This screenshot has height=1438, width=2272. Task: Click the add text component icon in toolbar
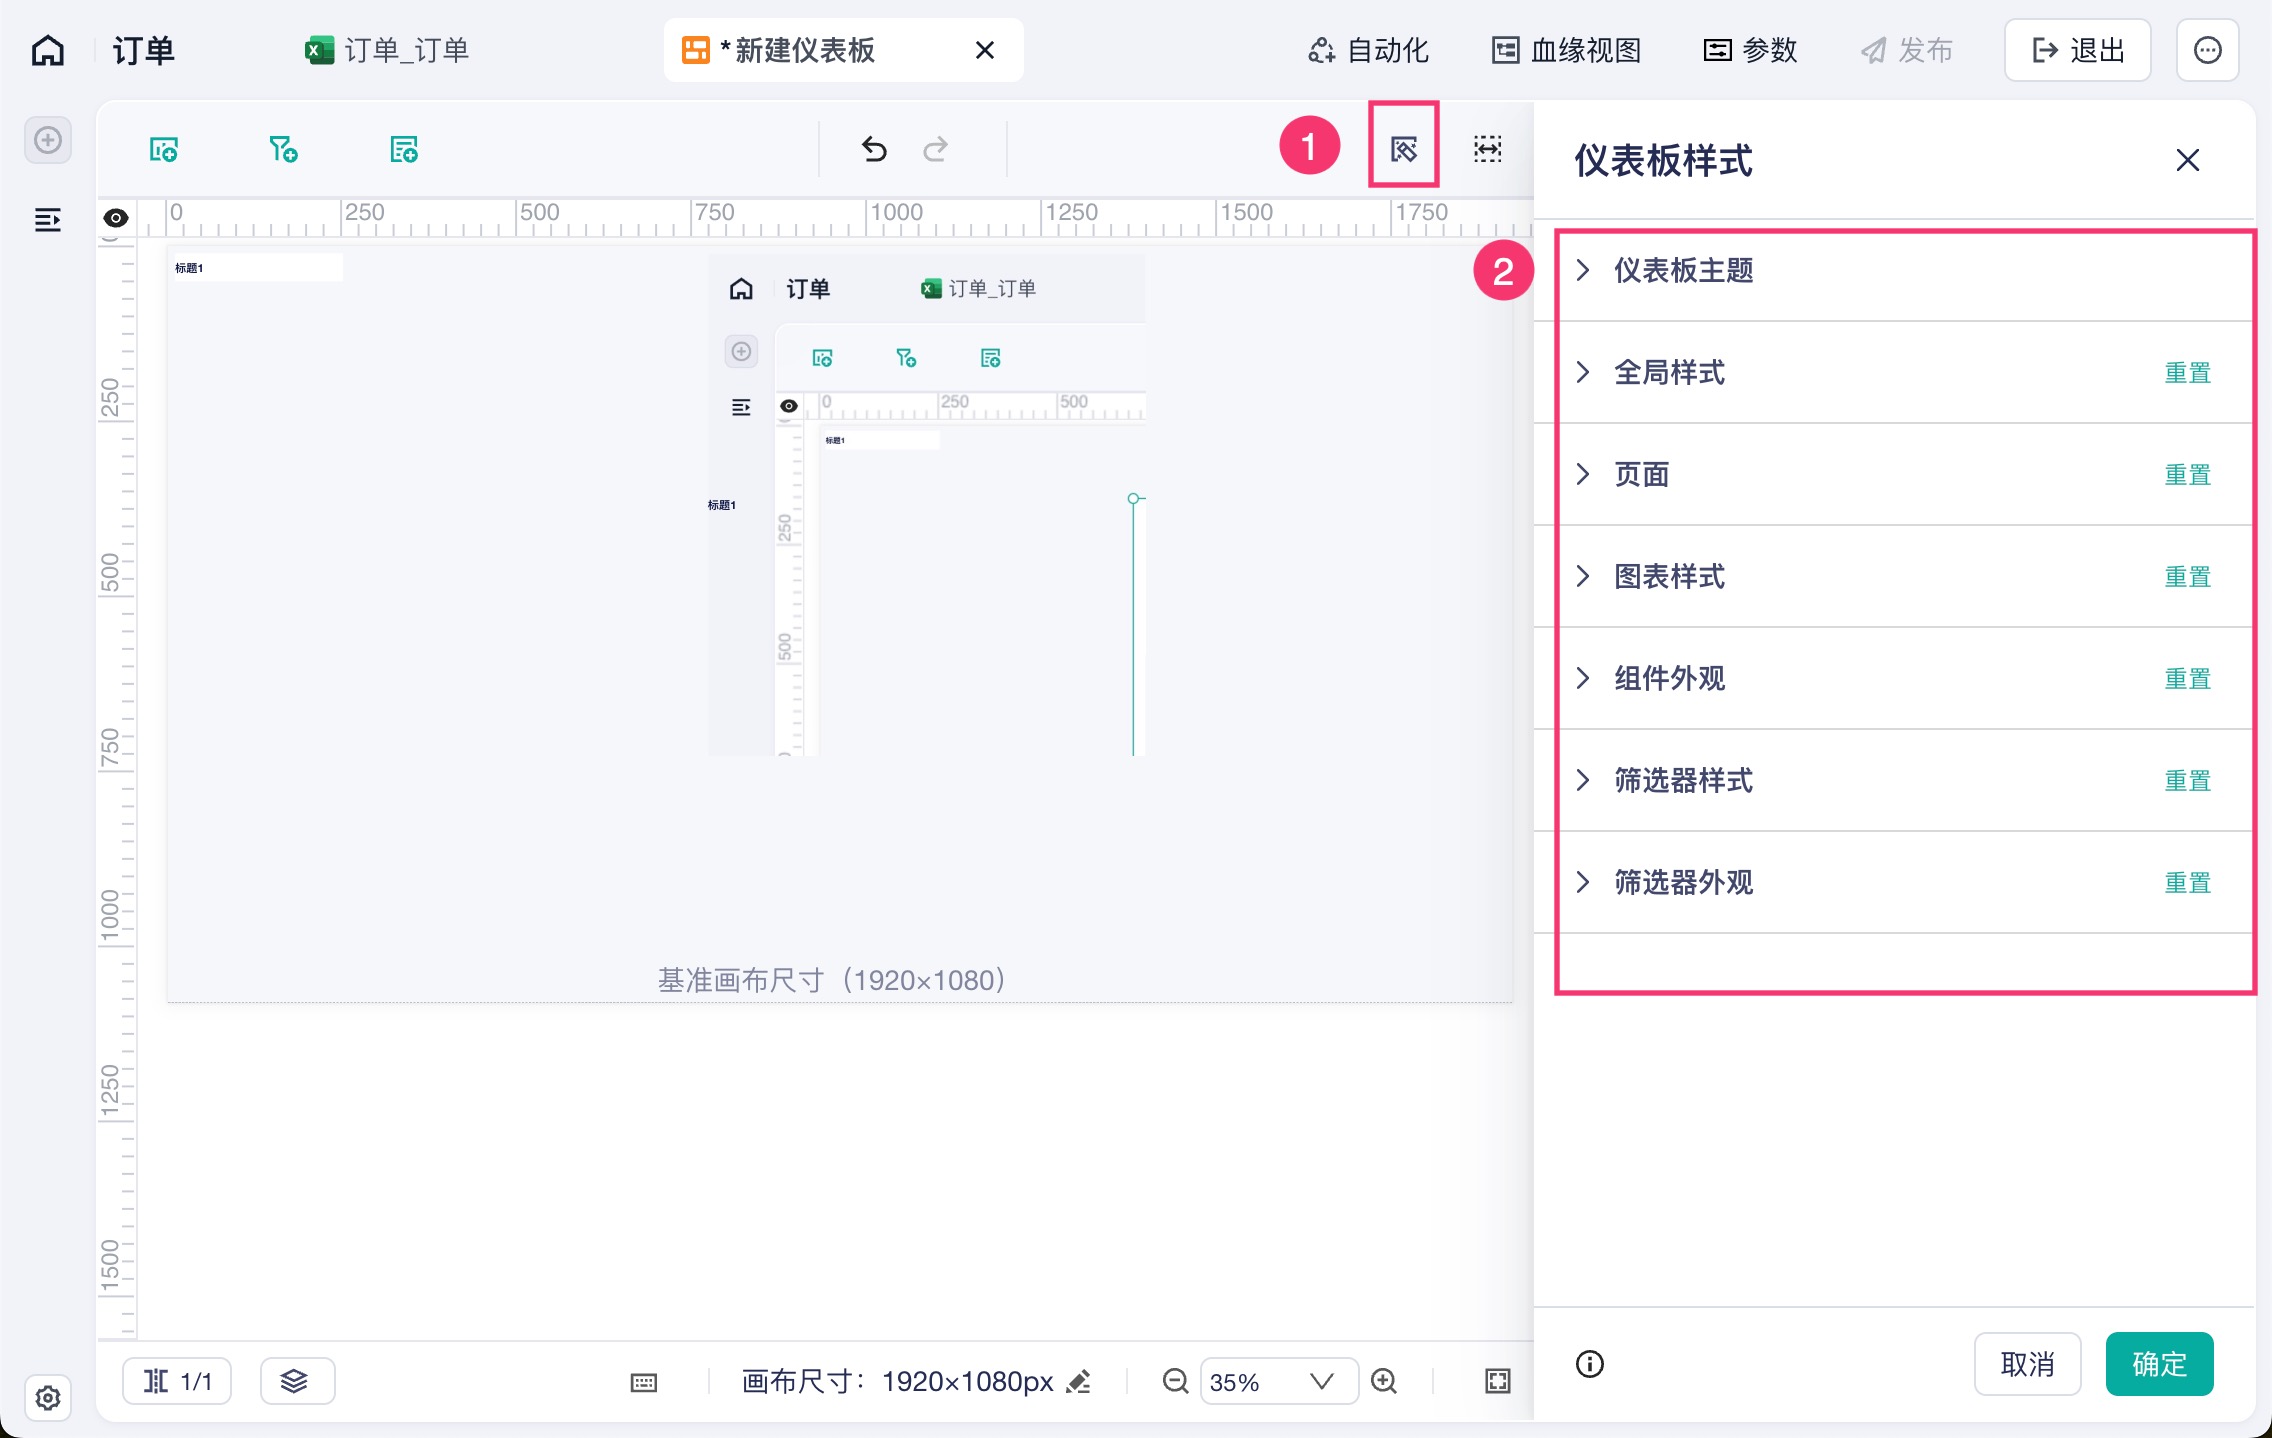tap(404, 150)
